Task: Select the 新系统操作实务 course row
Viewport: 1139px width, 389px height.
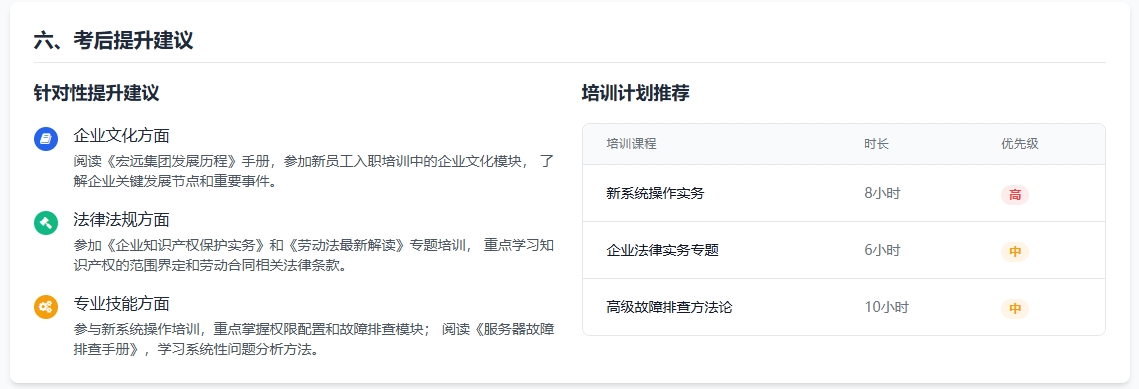Action: 843,194
